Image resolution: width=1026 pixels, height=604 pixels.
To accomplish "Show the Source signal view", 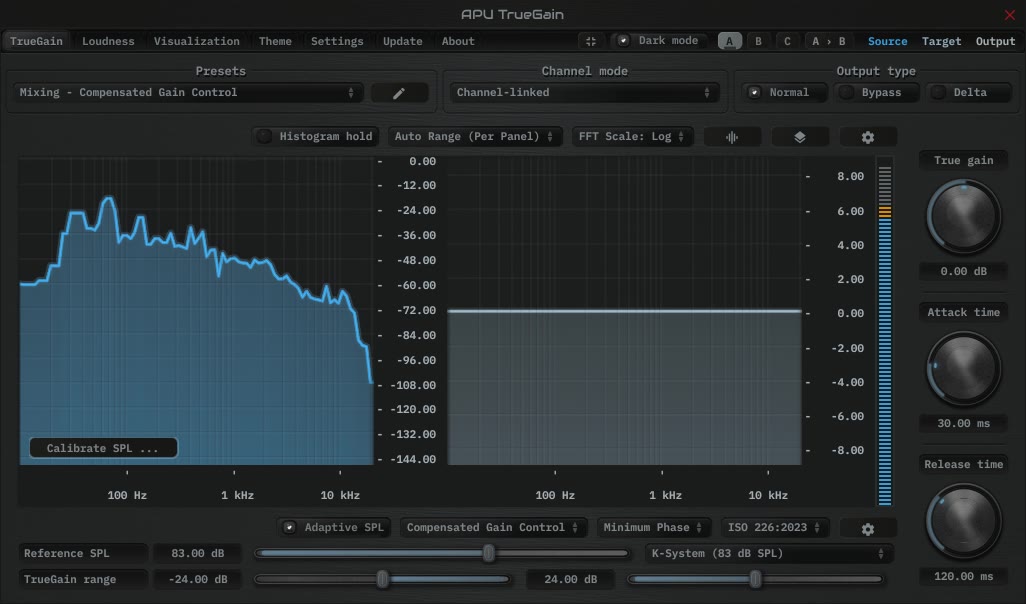I will click(887, 41).
